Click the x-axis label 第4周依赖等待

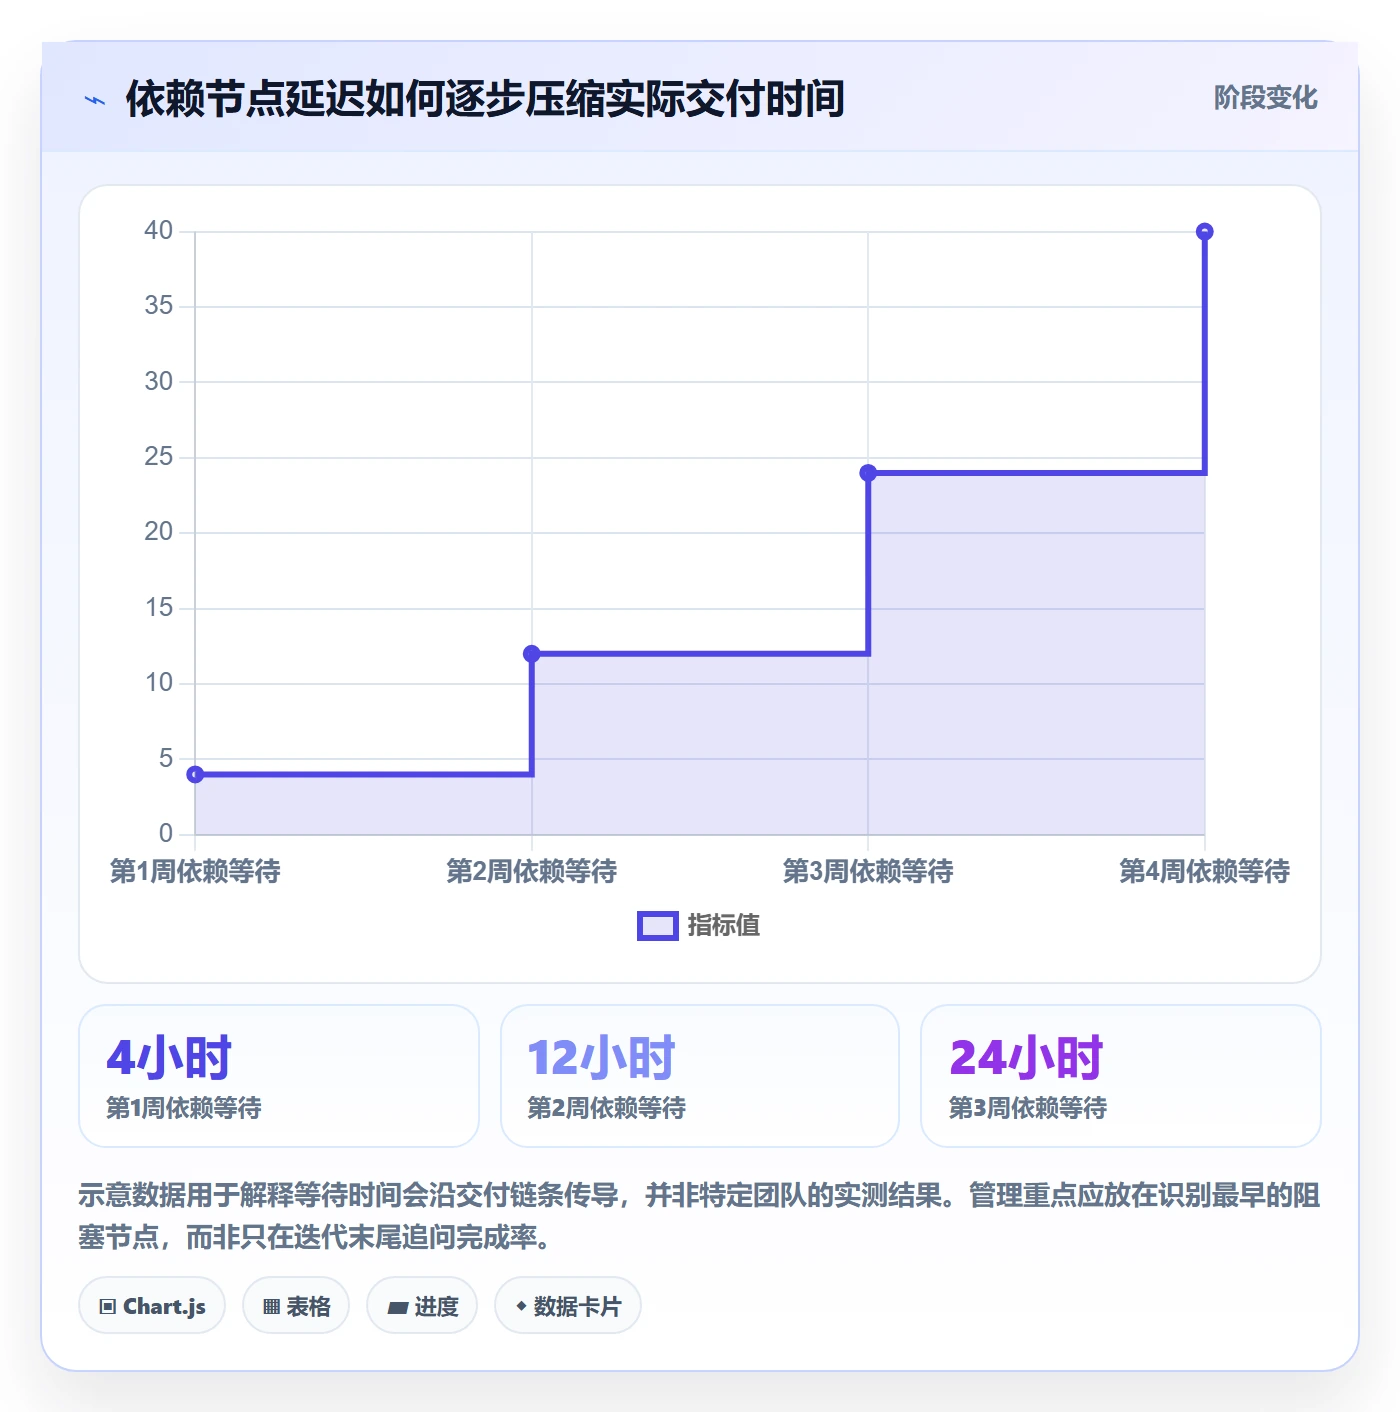click(x=1205, y=872)
